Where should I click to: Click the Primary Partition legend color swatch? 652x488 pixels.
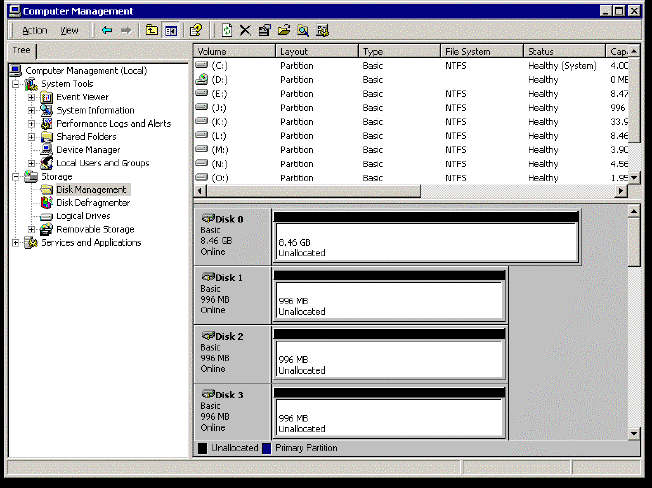pyautogui.click(x=266, y=448)
